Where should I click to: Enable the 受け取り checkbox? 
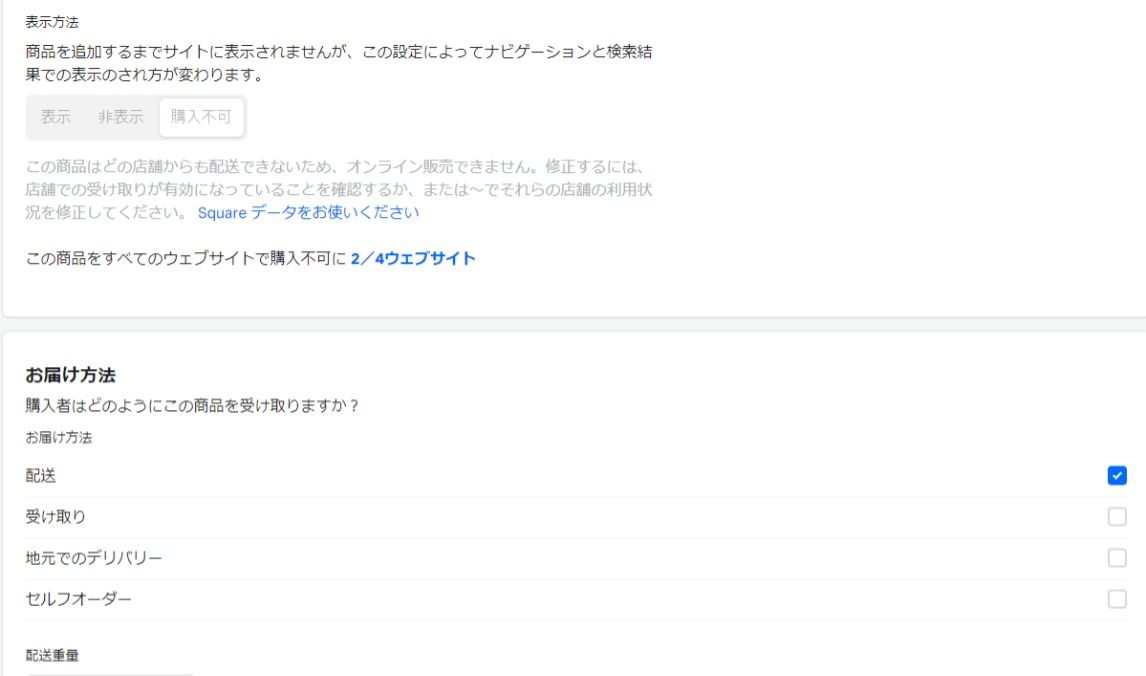1117,517
